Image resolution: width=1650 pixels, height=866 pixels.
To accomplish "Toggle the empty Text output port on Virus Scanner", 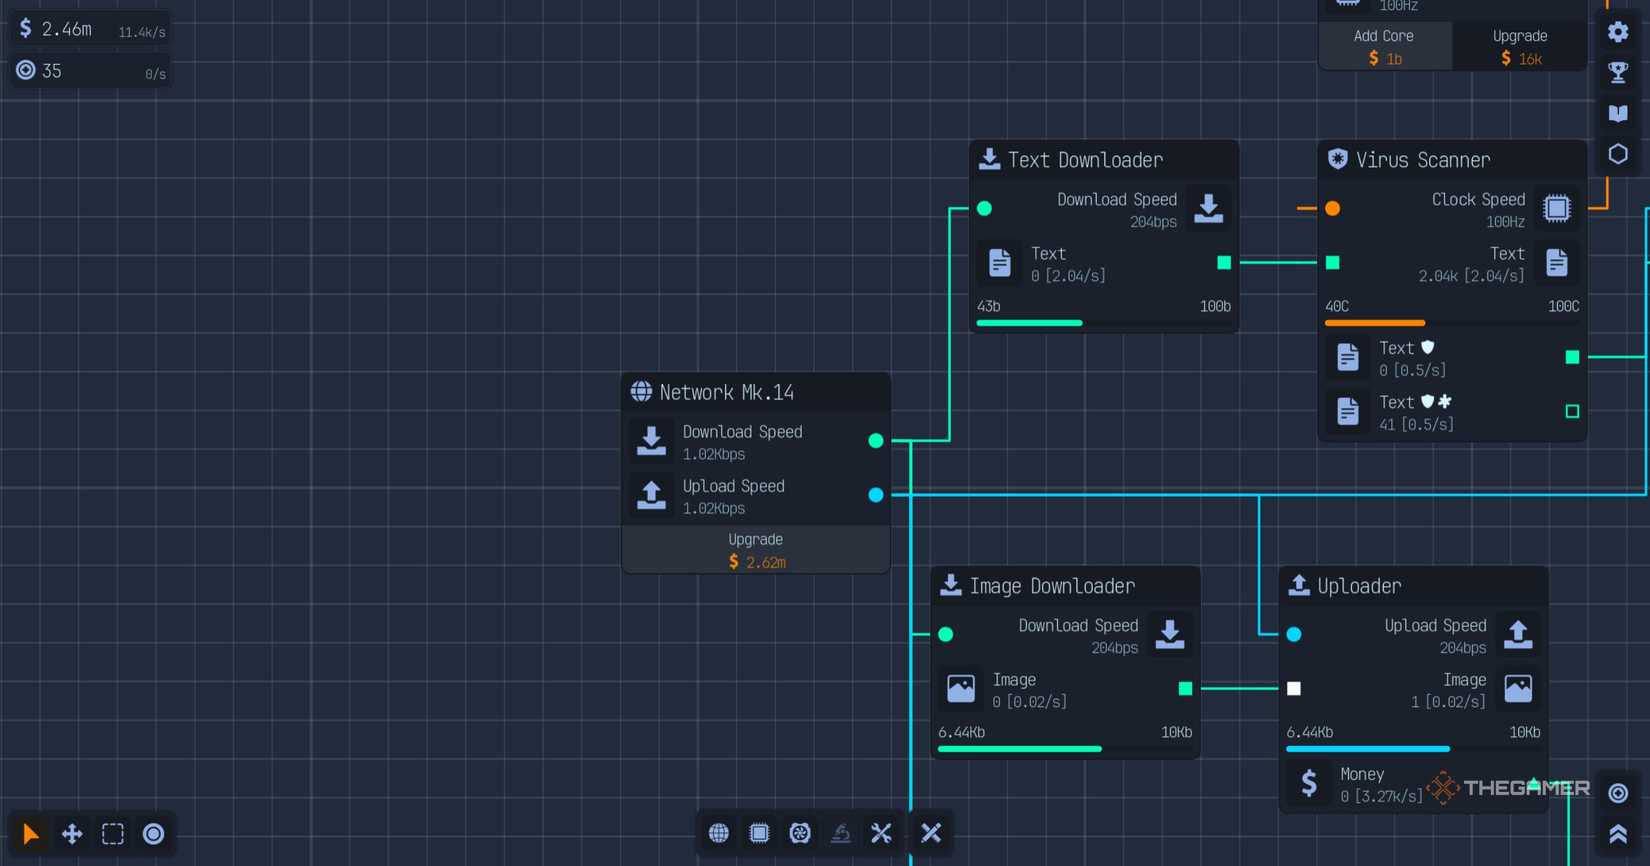I will 1572,411.
